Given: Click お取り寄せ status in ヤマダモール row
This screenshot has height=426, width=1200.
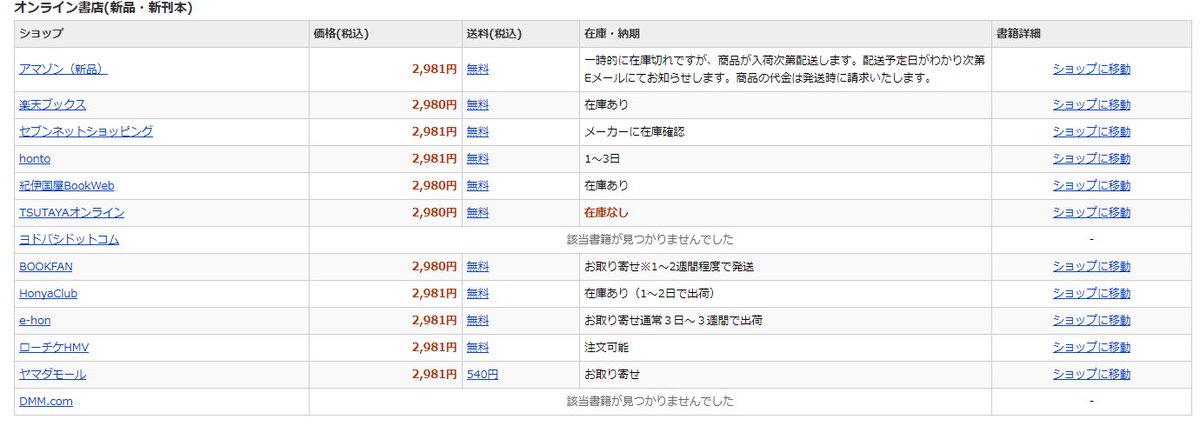Looking at the screenshot, I should (x=612, y=374).
